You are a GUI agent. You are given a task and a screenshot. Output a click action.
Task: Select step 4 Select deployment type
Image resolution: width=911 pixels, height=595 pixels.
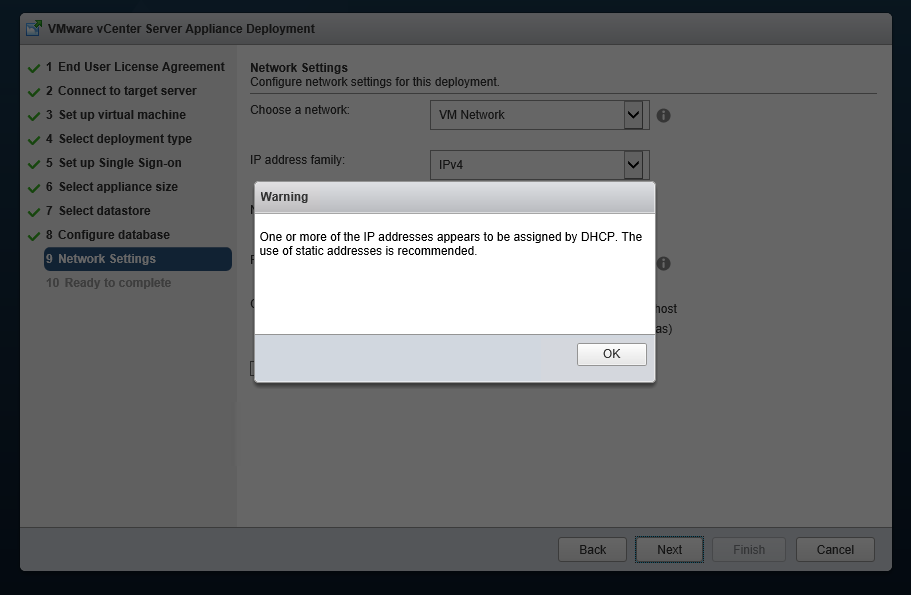[119, 139]
